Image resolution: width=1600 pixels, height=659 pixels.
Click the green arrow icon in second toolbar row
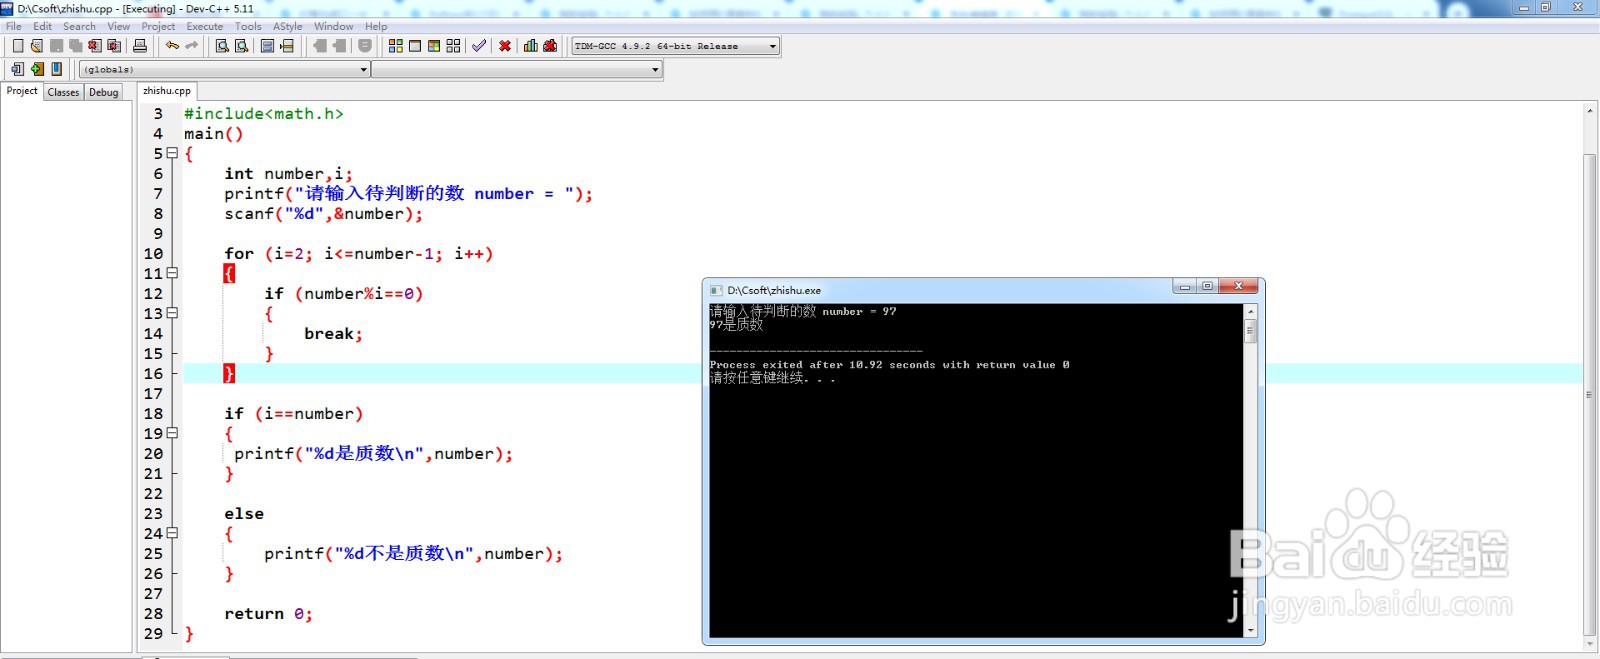pyautogui.click(x=37, y=69)
